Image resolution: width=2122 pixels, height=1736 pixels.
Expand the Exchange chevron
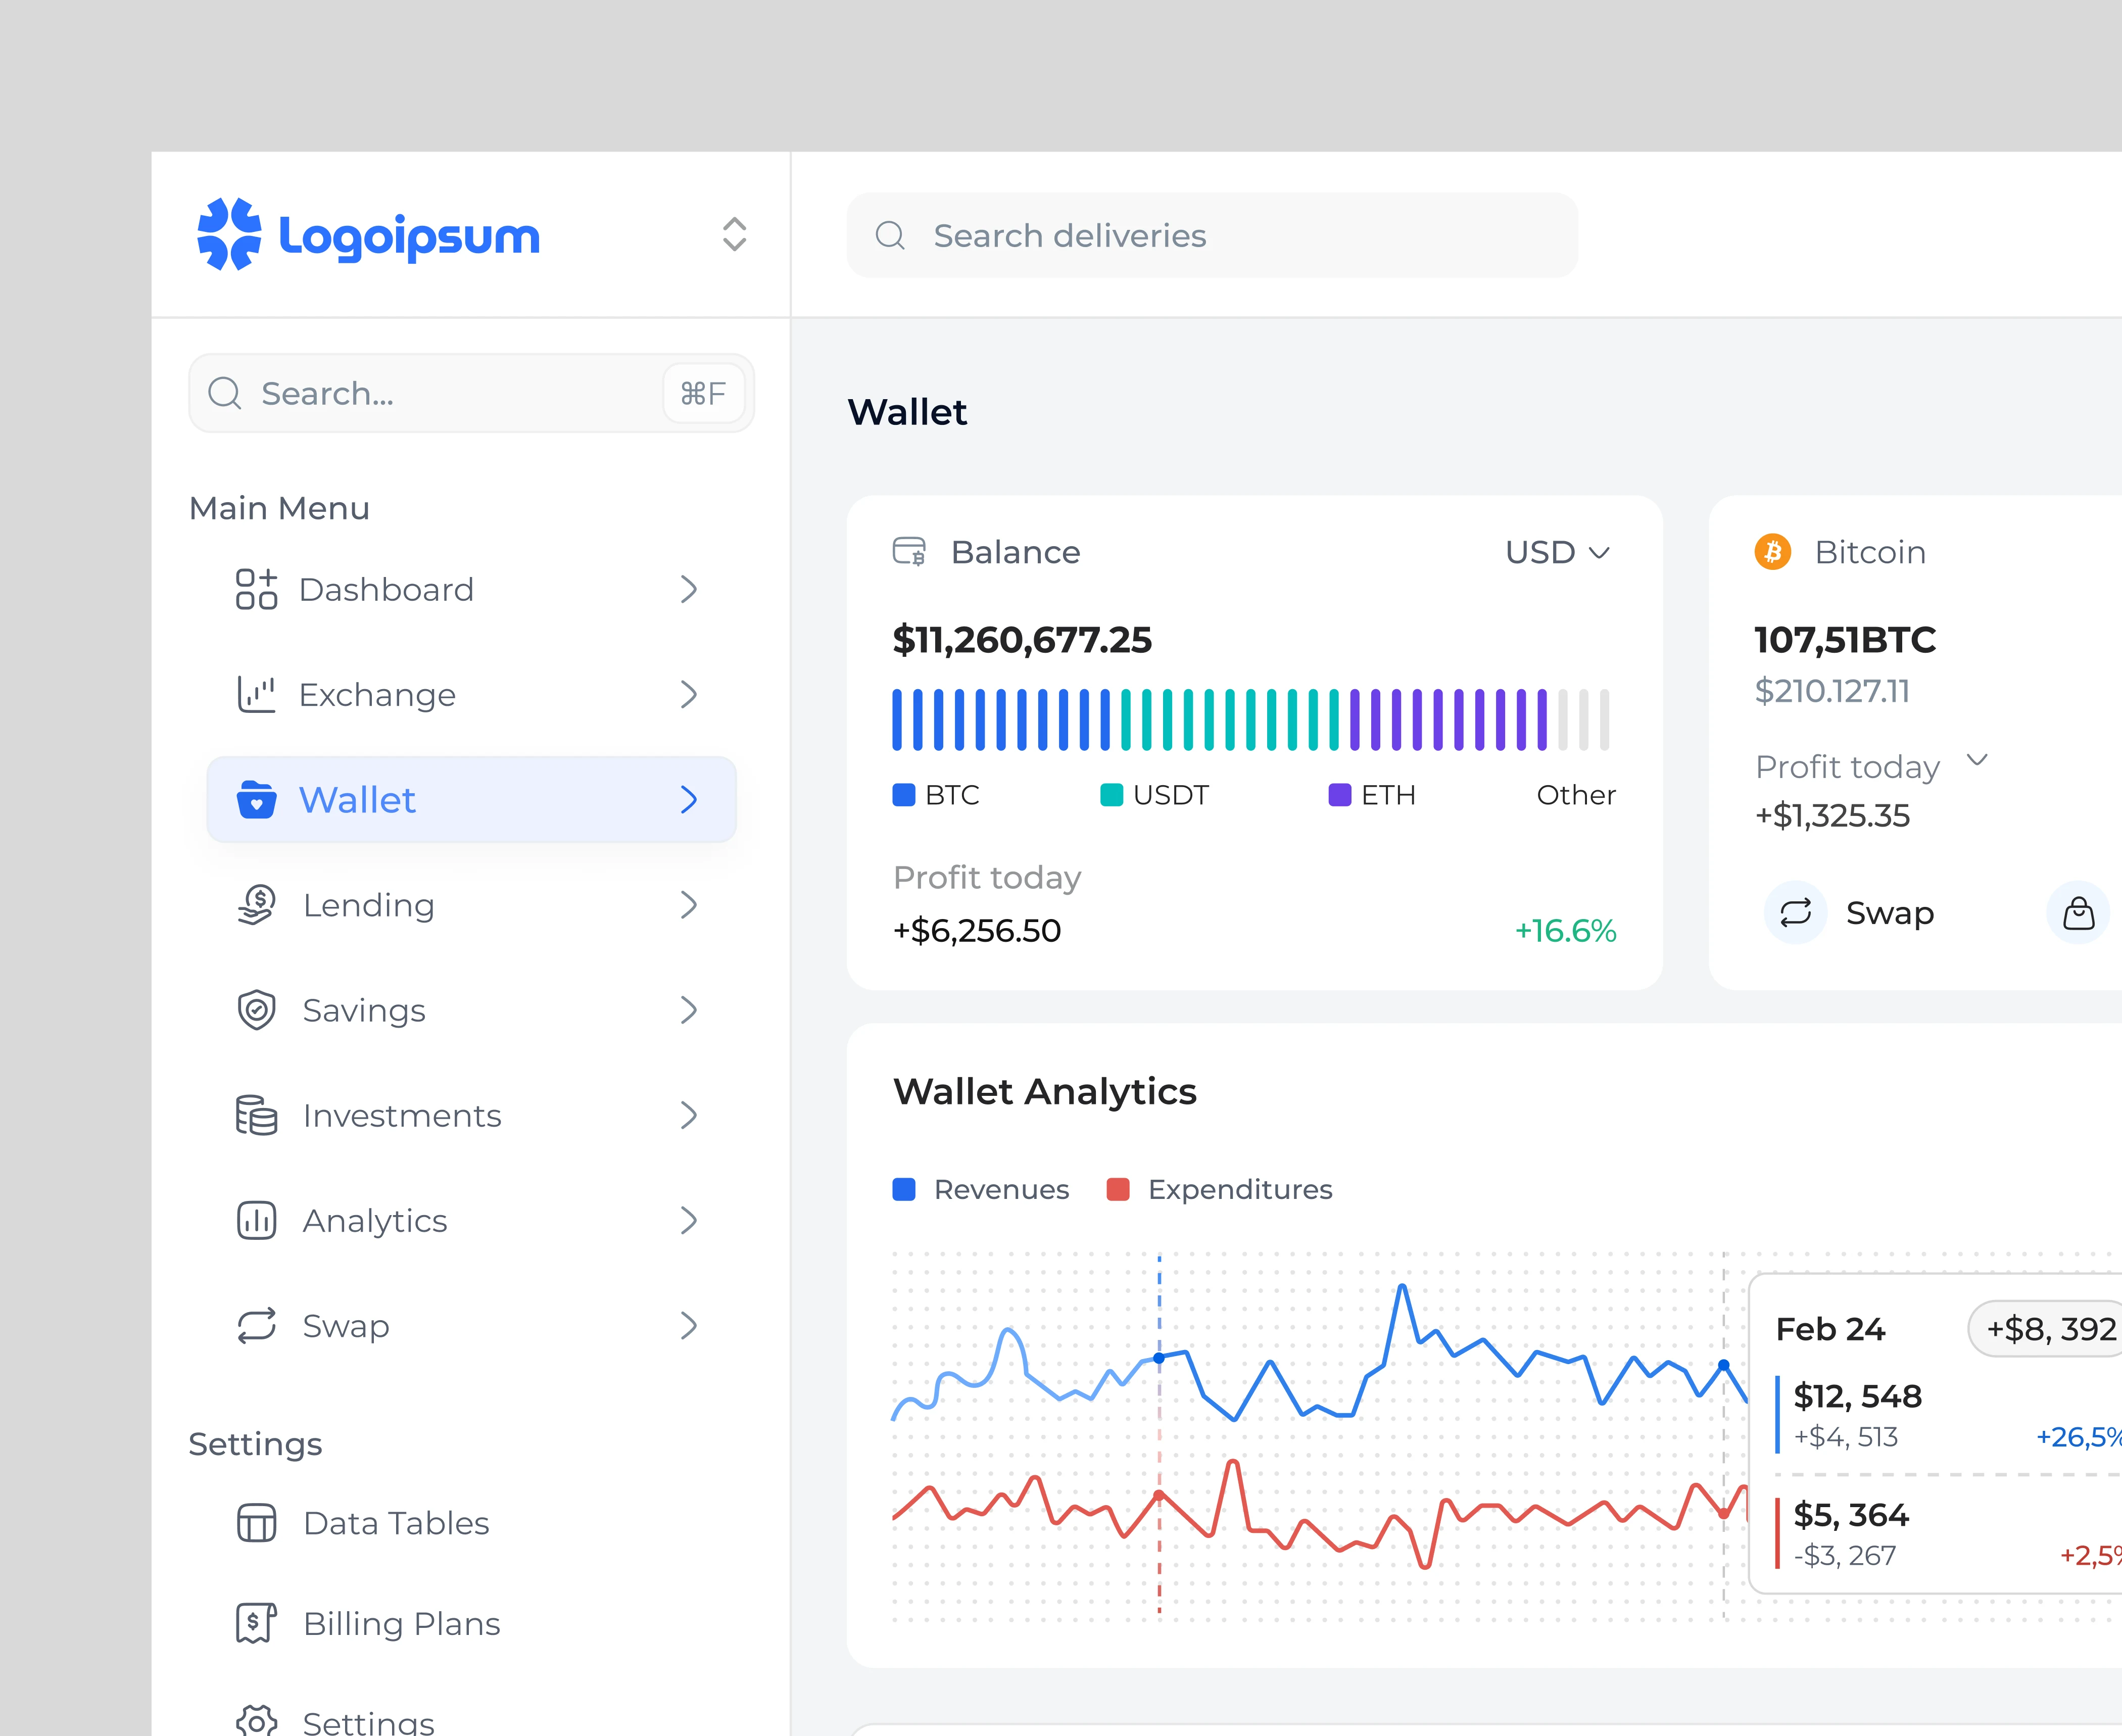[x=688, y=694]
